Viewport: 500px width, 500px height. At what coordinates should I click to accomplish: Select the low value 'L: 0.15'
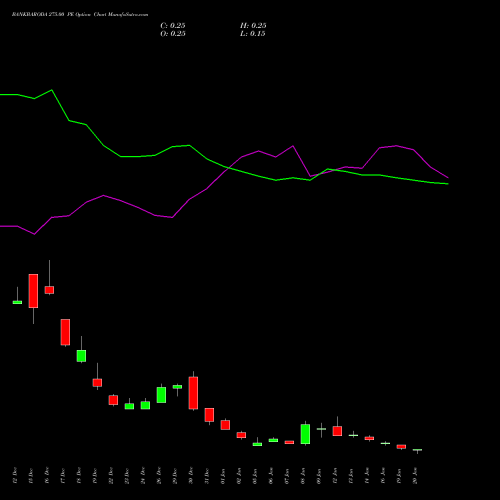pos(253,34)
